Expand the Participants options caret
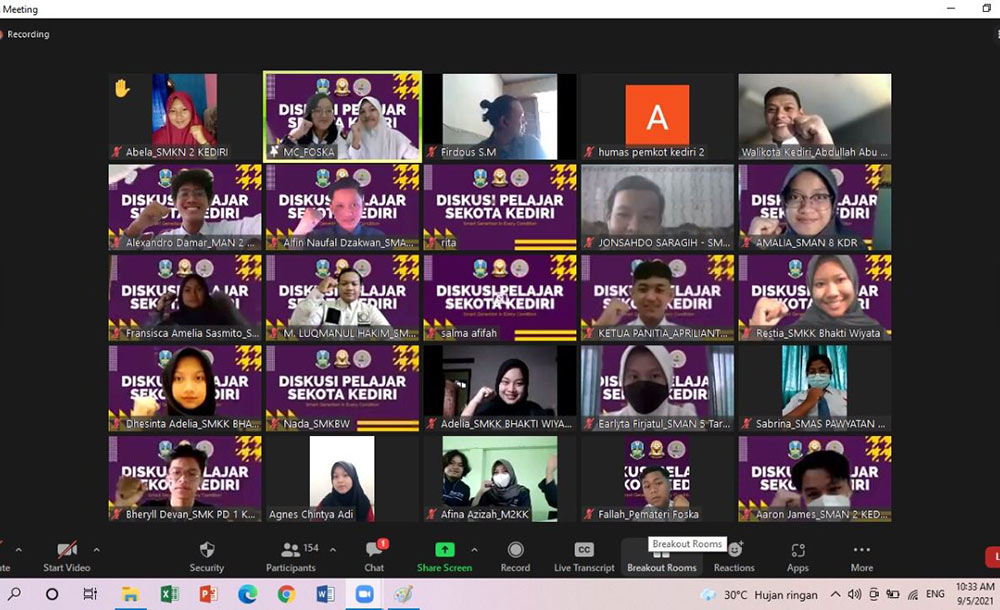This screenshot has height=610, width=1000. [333, 549]
